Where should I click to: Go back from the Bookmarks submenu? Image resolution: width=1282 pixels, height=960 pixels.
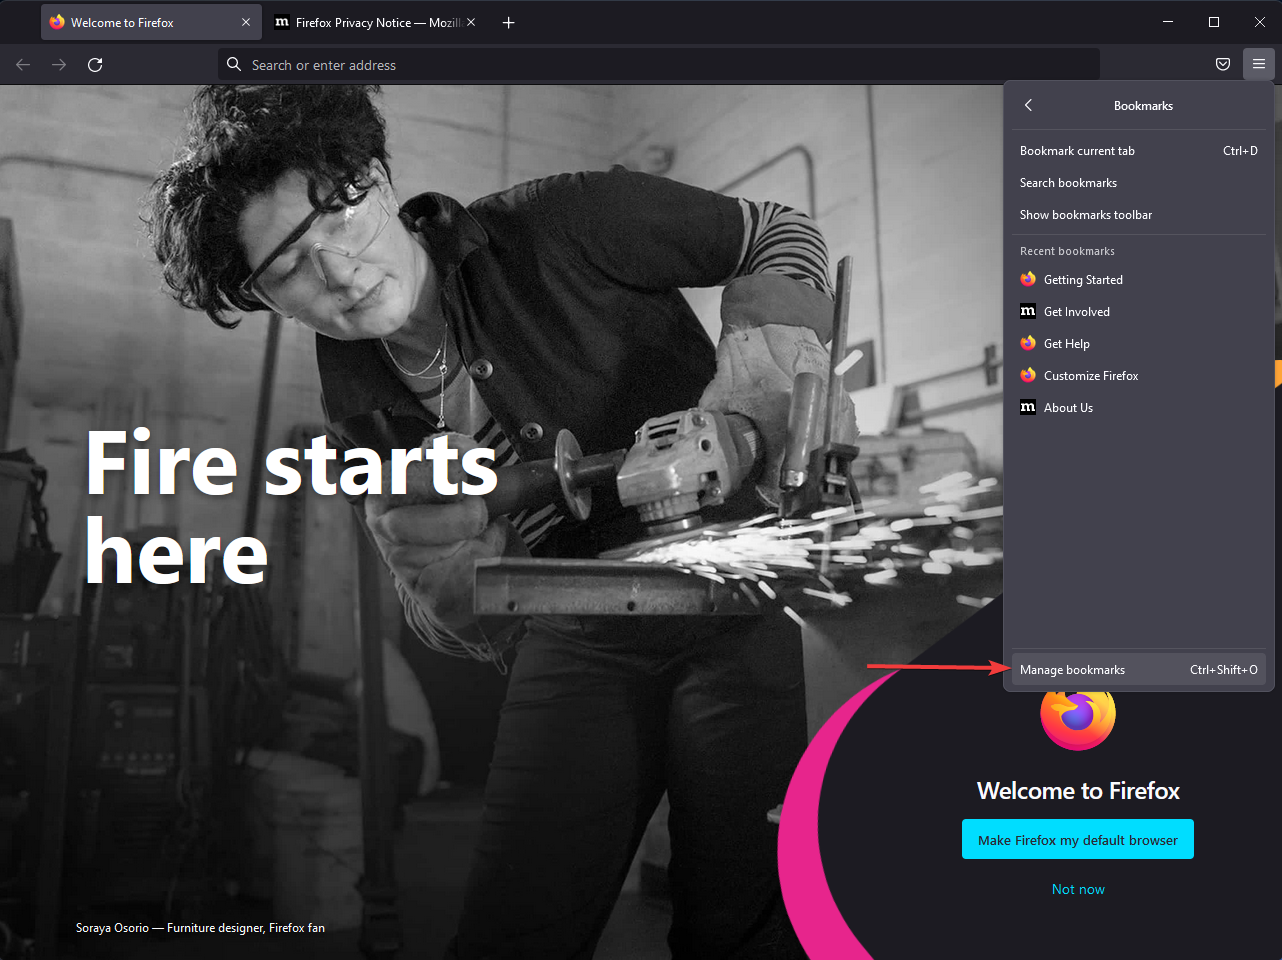click(x=1028, y=105)
